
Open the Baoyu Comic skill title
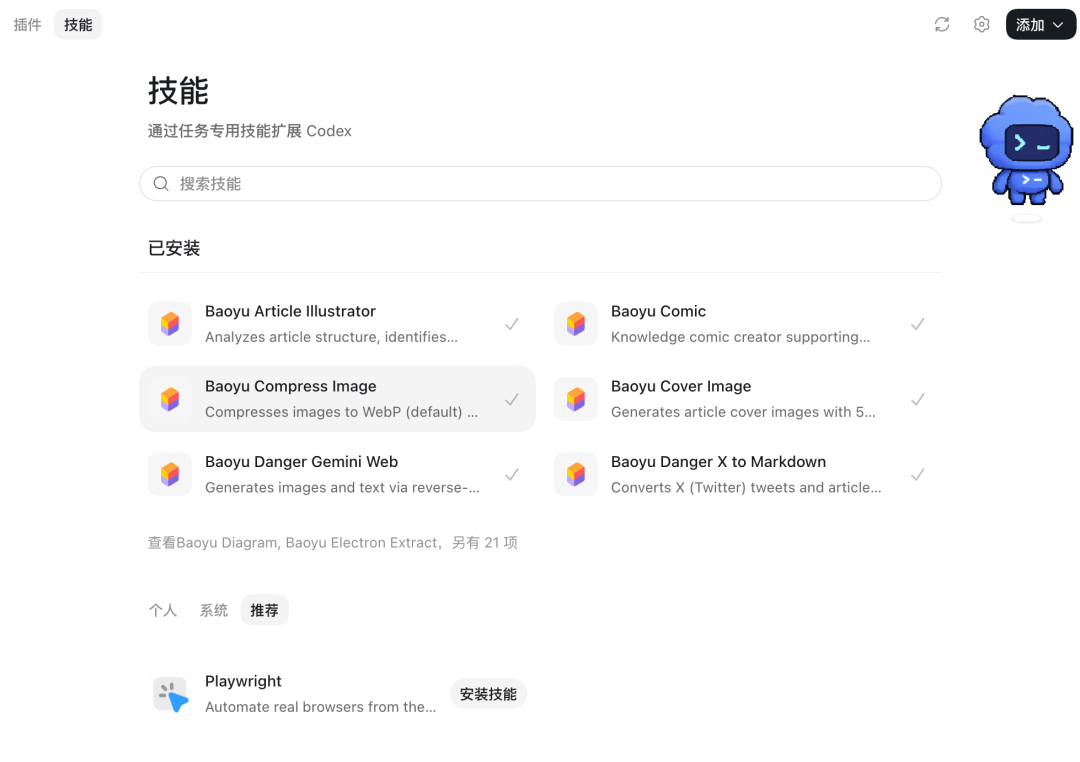(x=658, y=311)
